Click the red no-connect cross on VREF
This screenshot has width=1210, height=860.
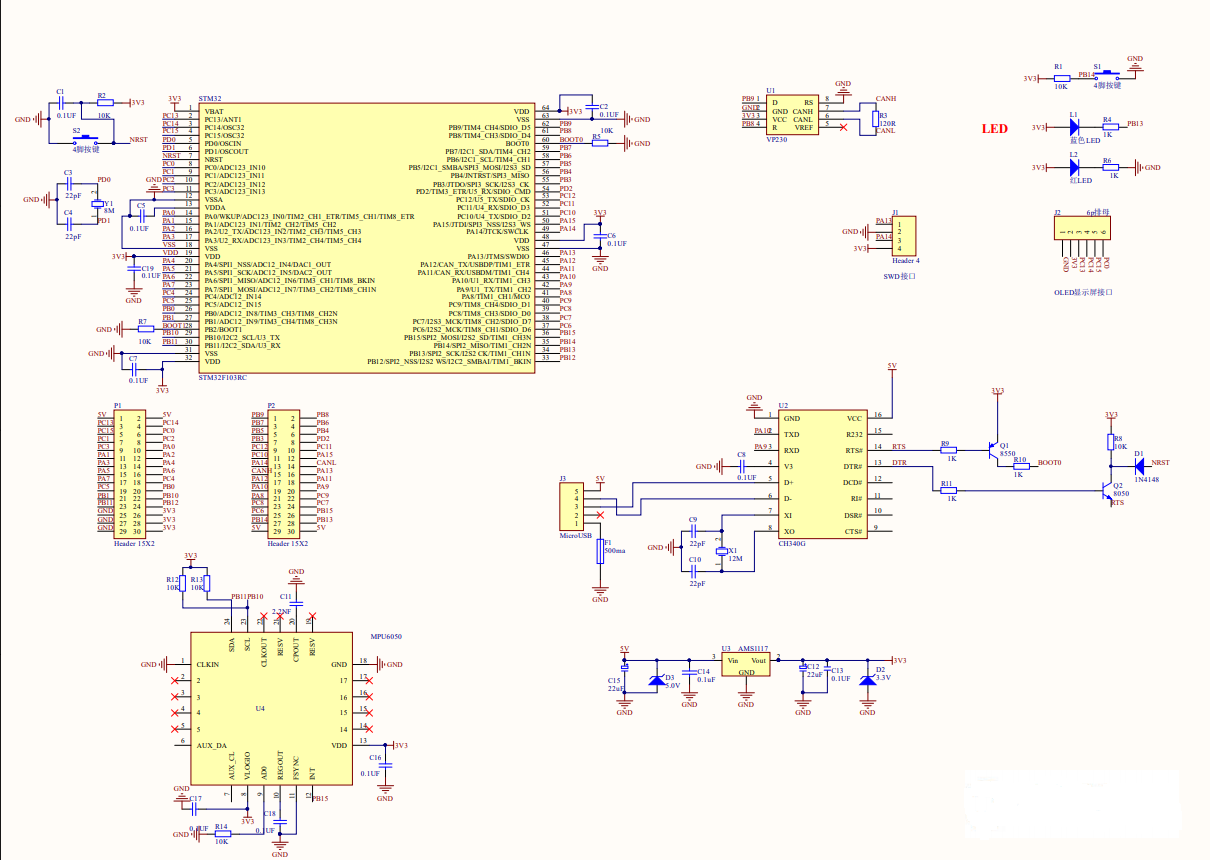844,128
